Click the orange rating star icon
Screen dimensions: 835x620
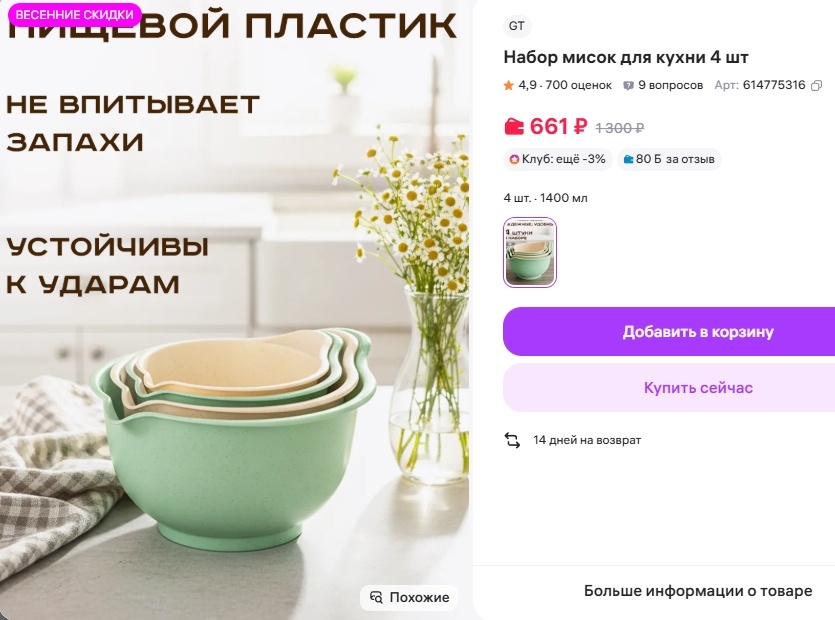tap(509, 85)
